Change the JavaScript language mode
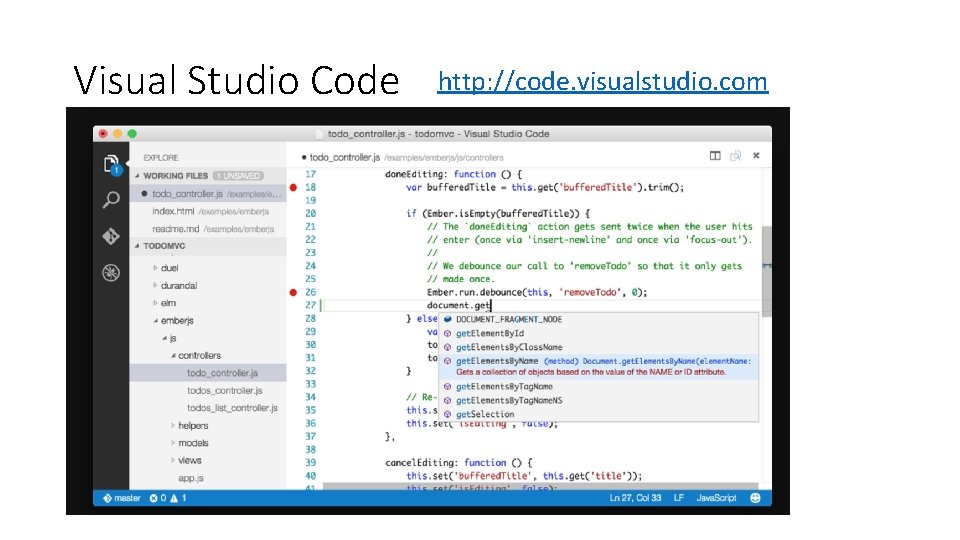The height and width of the screenshot is (540, 960). 716,498
